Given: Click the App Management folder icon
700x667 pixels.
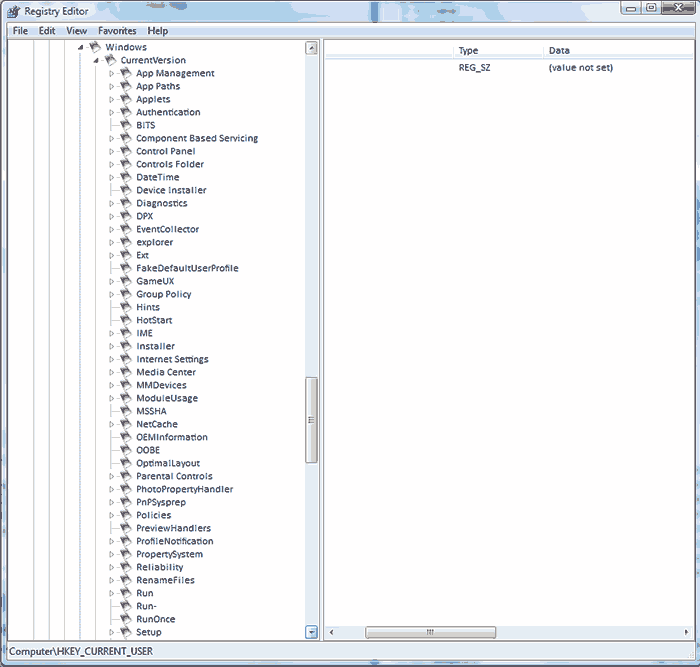Looking at the screenshot, I should (126, 73).
